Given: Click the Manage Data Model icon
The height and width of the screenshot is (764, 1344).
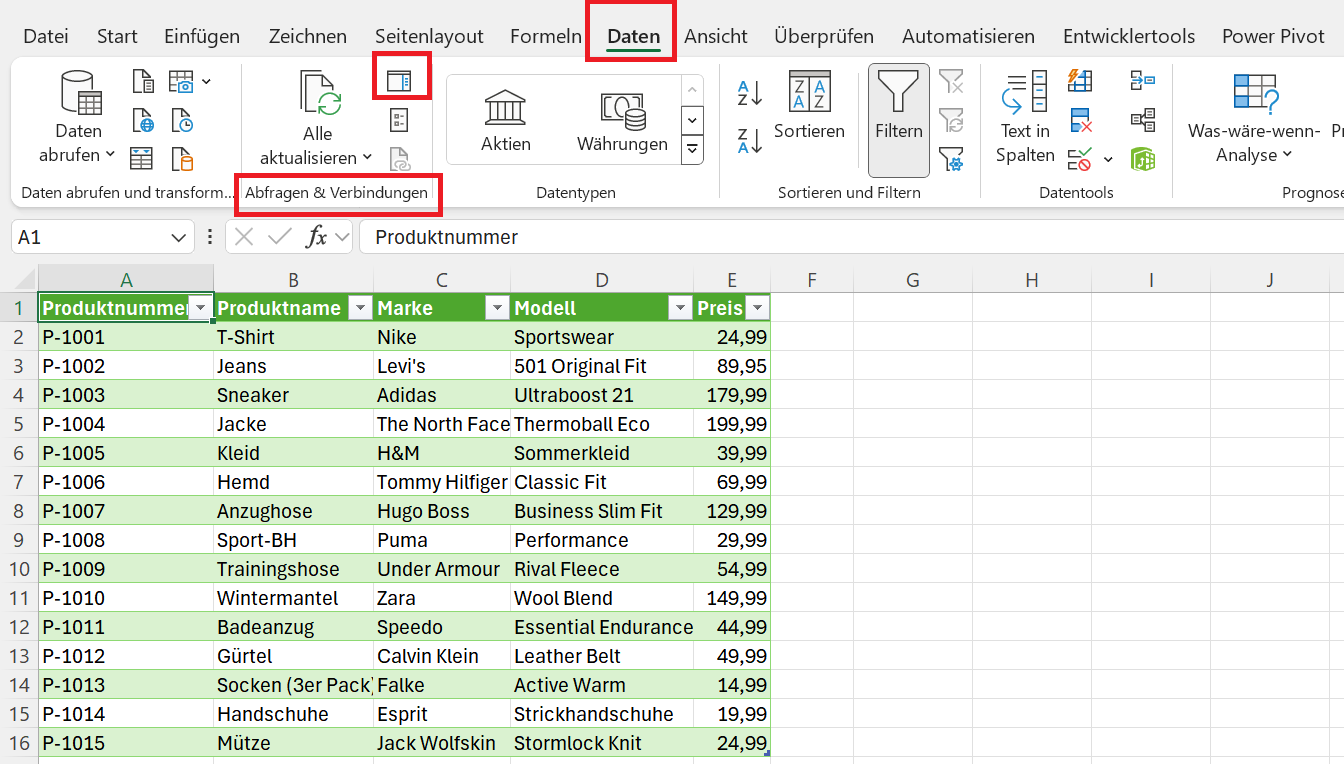Looking at the screenshot, I should [x=1142, y=159].
